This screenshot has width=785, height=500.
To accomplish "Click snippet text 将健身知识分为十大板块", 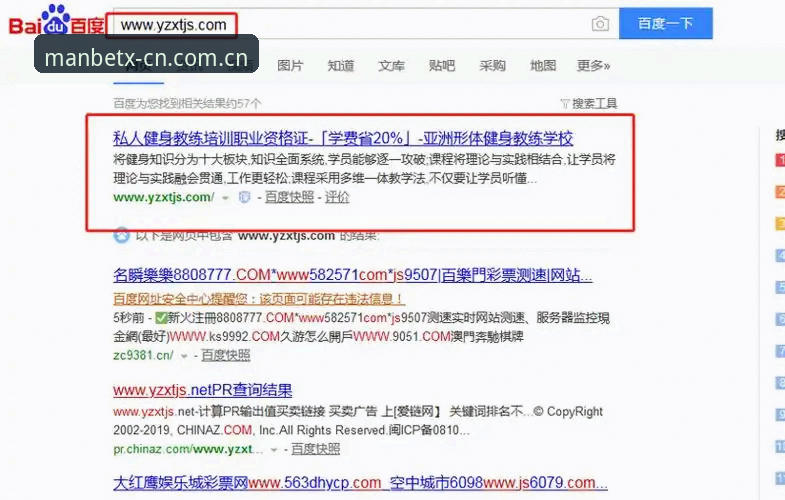I will click(180, 160).
